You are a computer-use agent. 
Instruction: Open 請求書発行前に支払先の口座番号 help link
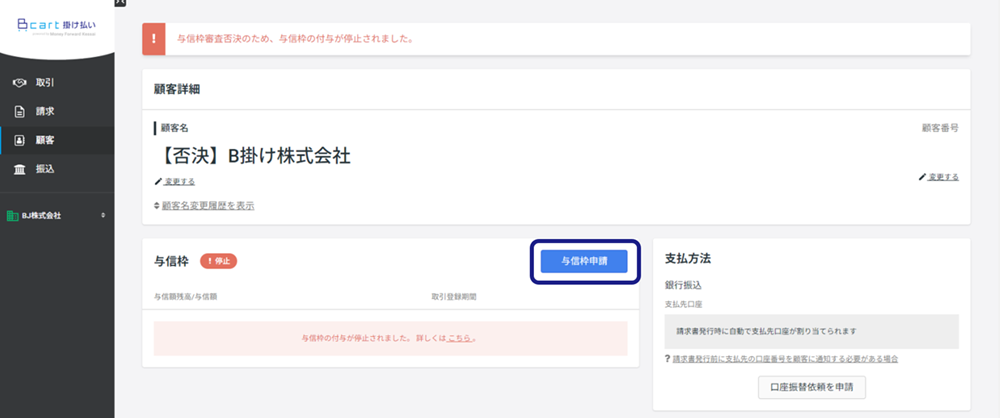[785, 359]
